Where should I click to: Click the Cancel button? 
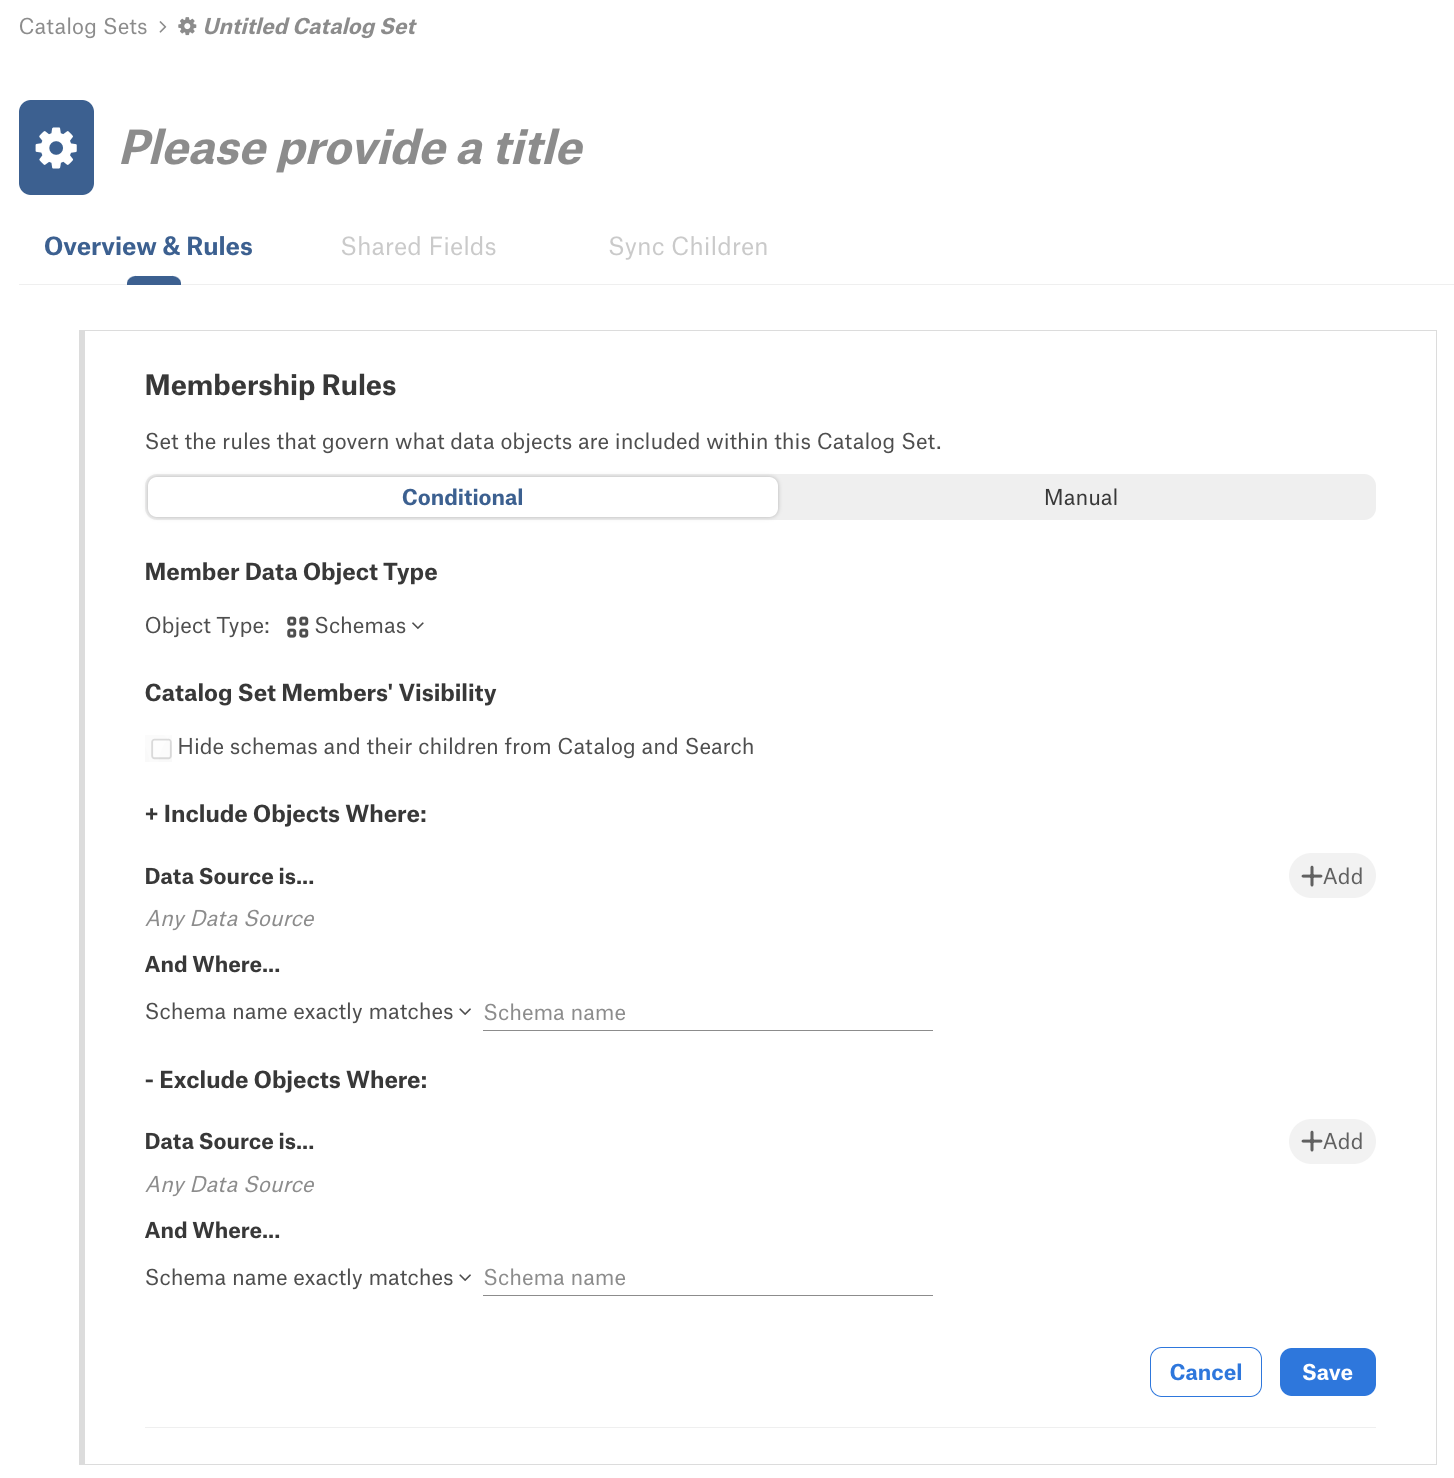(1205, 1372)
